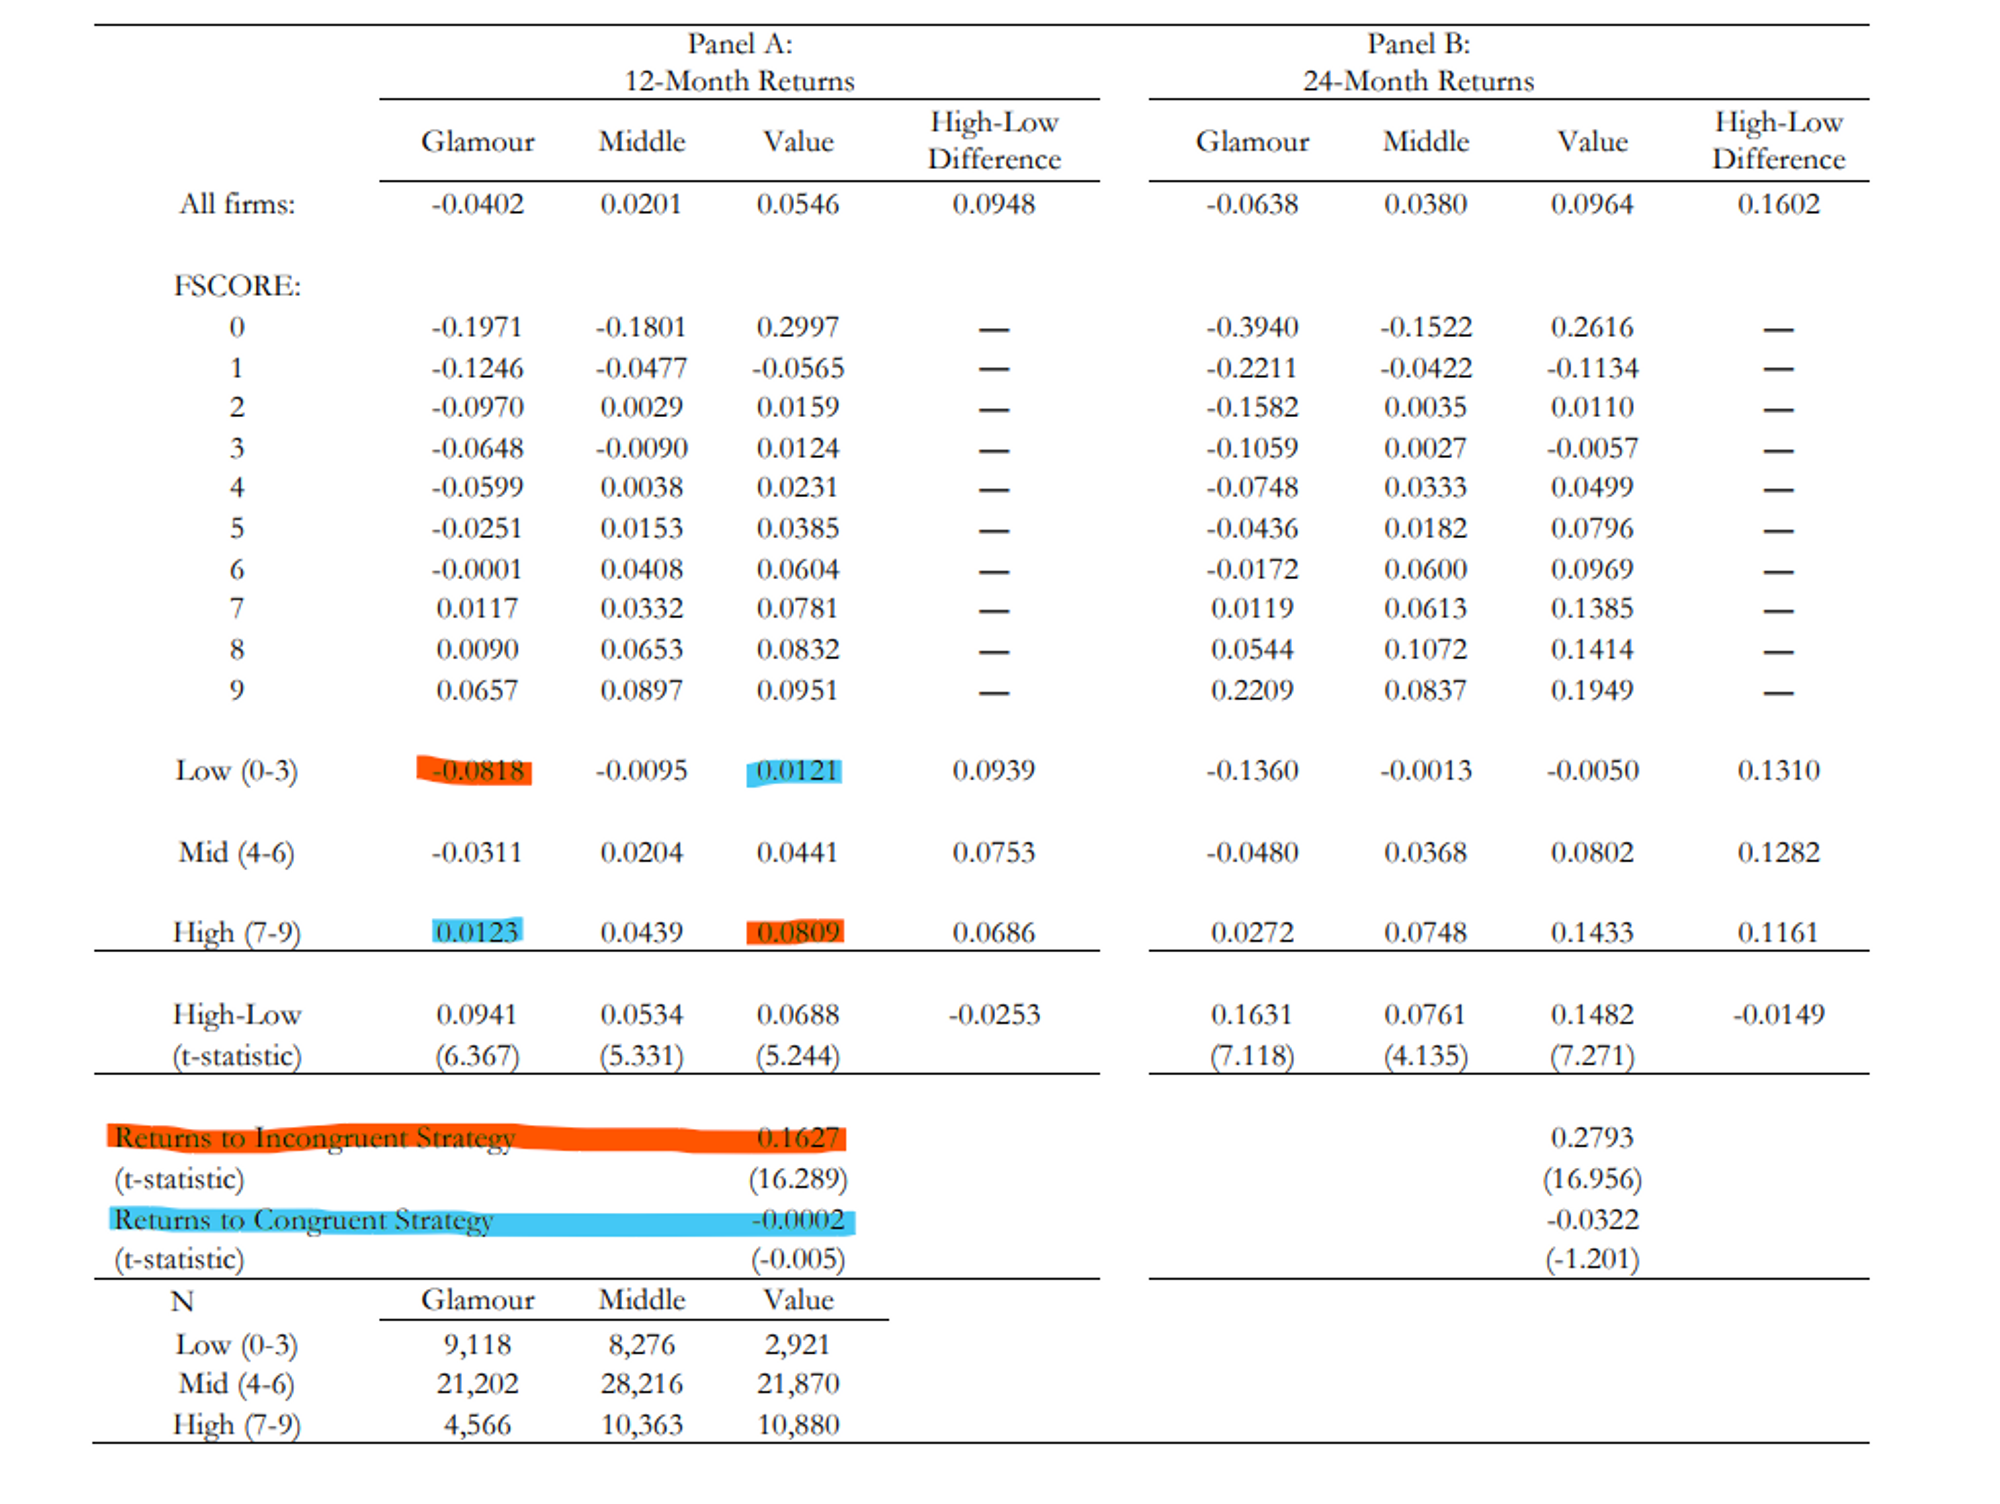Image resolution: width=2000 pixels, height=1504 pixels.
Task: Click value 0.0686 in High row
Action: [x=993, y=932]
